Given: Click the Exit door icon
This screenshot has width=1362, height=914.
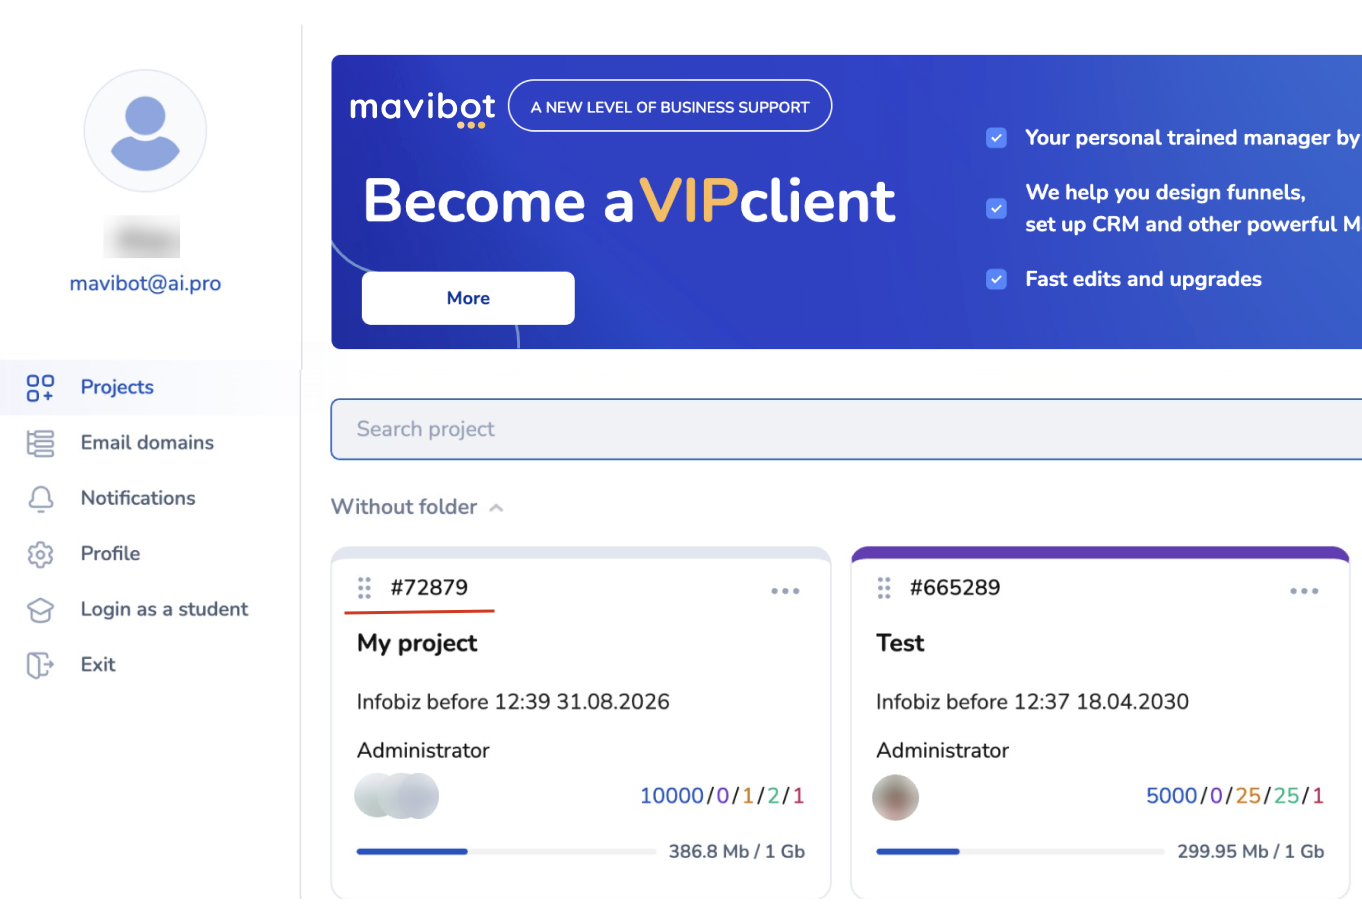Looking at the screenshot, I should click(40, 665).
